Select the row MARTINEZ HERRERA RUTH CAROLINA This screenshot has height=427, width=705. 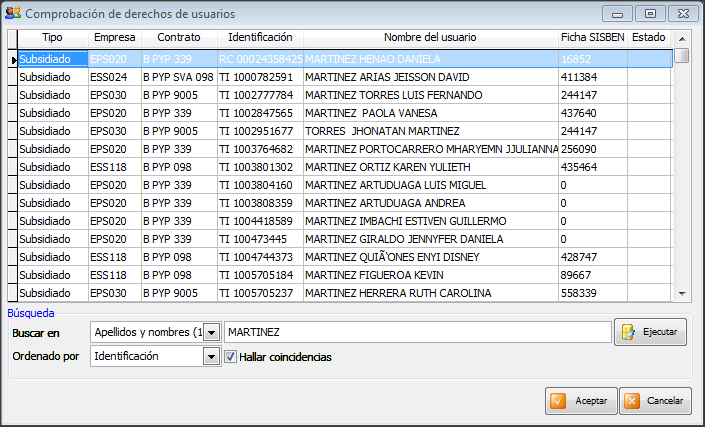pyautogui.click(x=344, y=293)
